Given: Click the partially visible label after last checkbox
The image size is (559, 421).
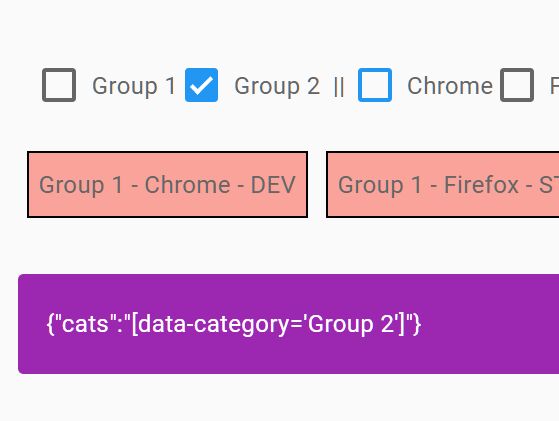Looking at the screenshot, I should (554, 86).
